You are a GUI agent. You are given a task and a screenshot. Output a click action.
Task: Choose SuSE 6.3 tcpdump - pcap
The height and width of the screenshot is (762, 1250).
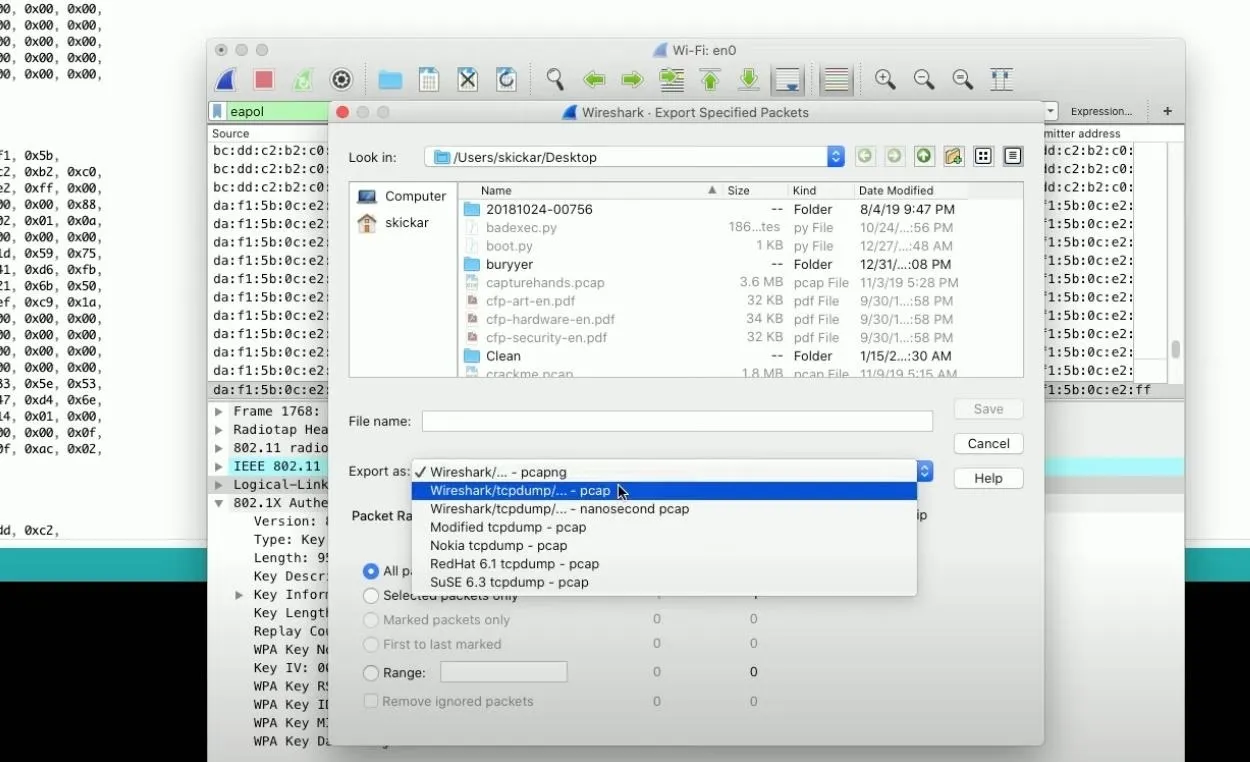click(x=664, y=582)
